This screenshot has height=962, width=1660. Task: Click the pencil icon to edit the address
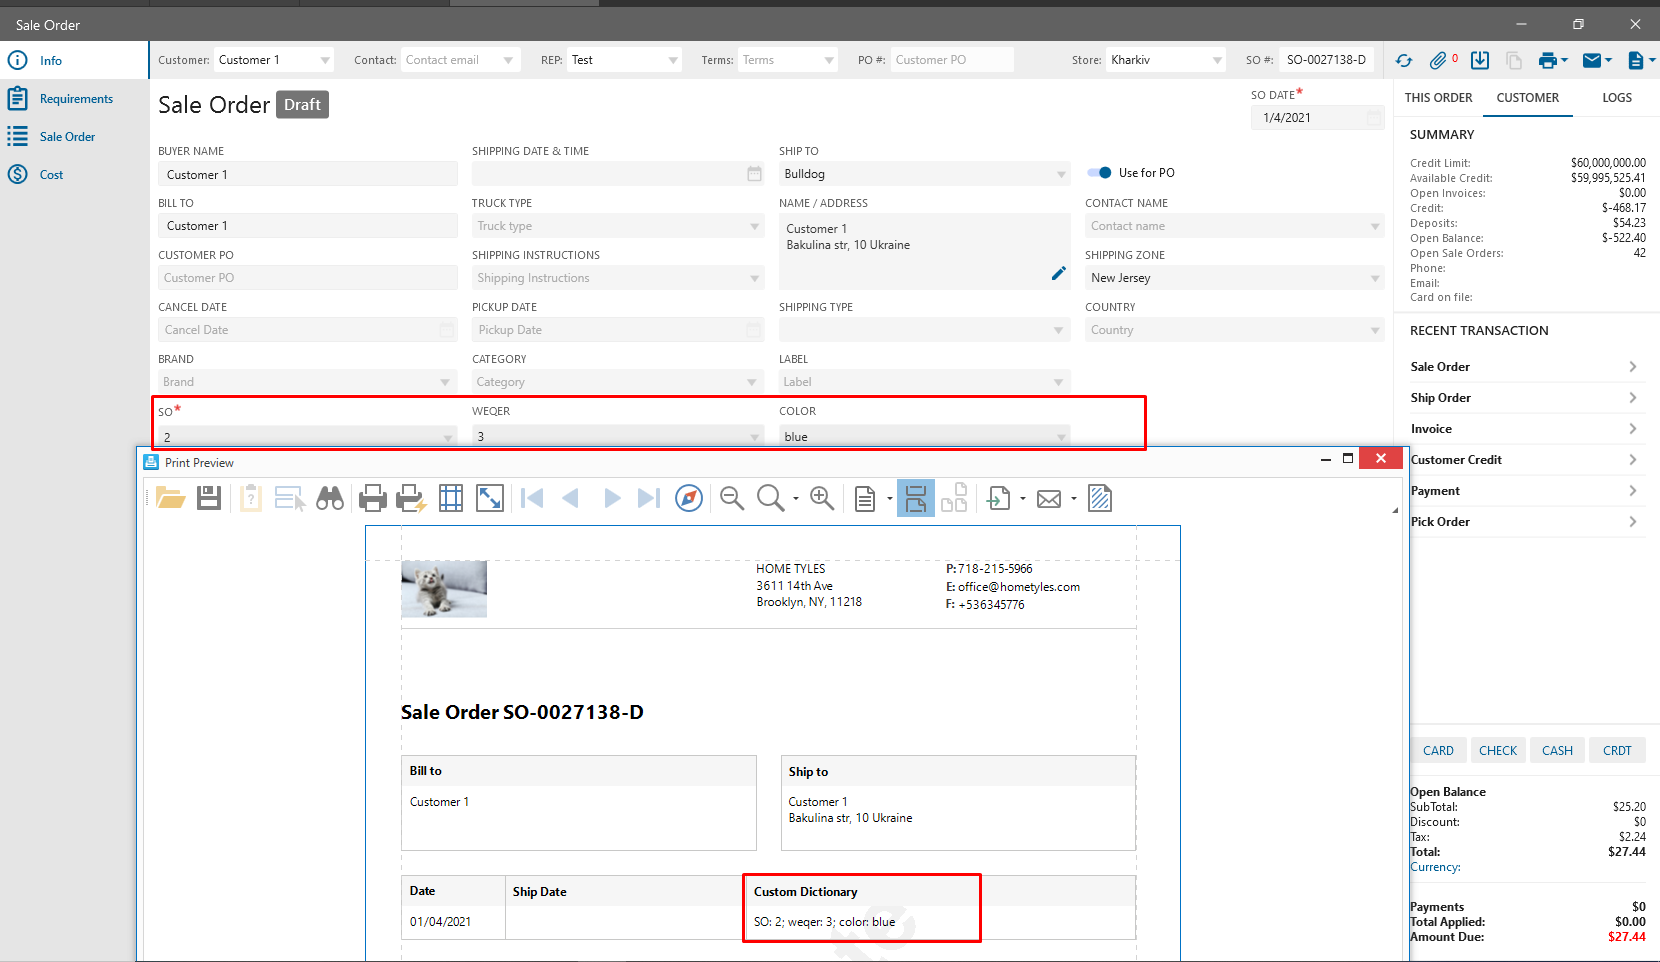tap(1058, 274)
